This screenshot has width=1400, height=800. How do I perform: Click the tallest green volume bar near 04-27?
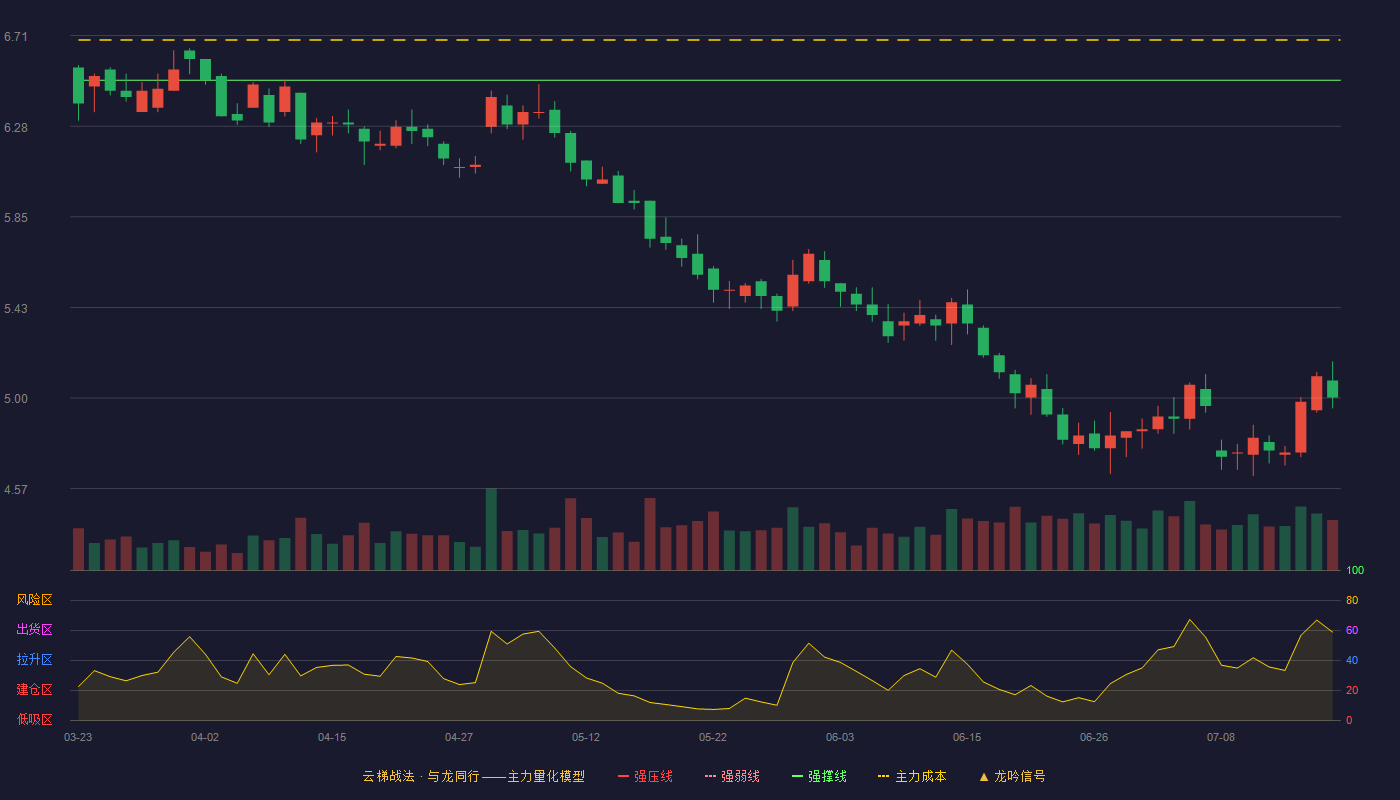coord(491,530)
